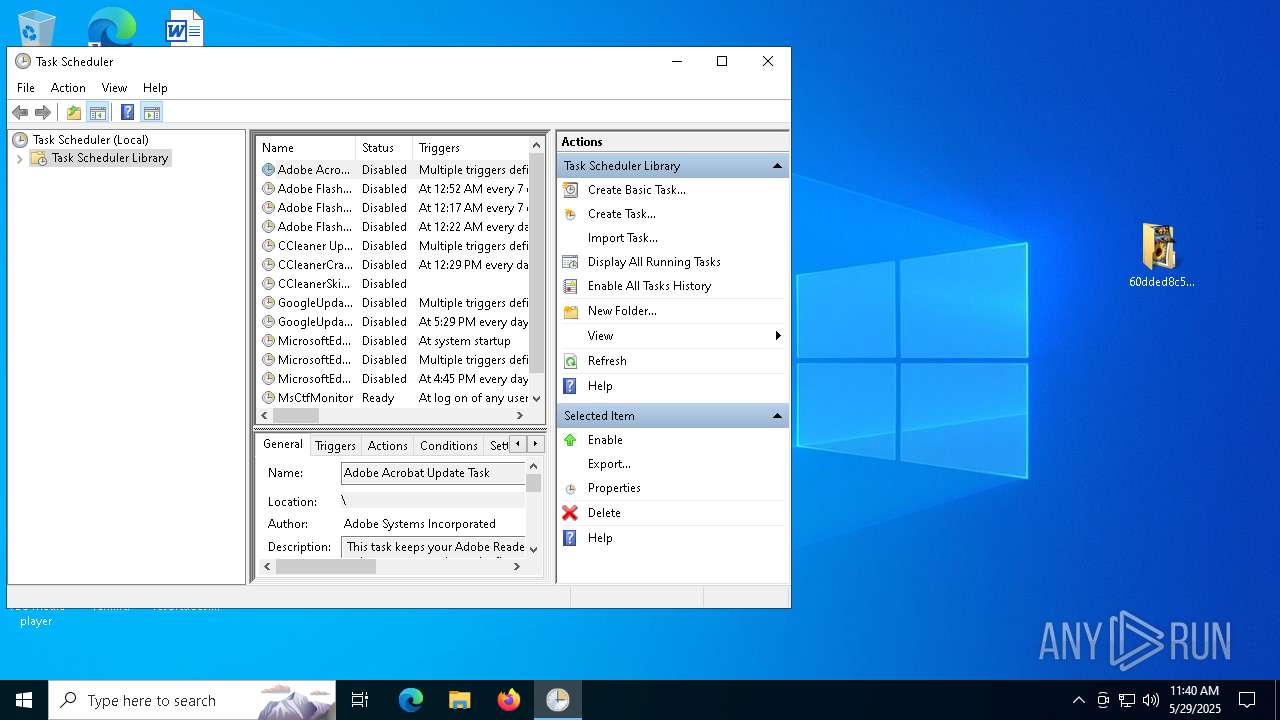Open the View menu
Screen dimensions: 1280x720
pyautogui.click(x=114, y=88)
